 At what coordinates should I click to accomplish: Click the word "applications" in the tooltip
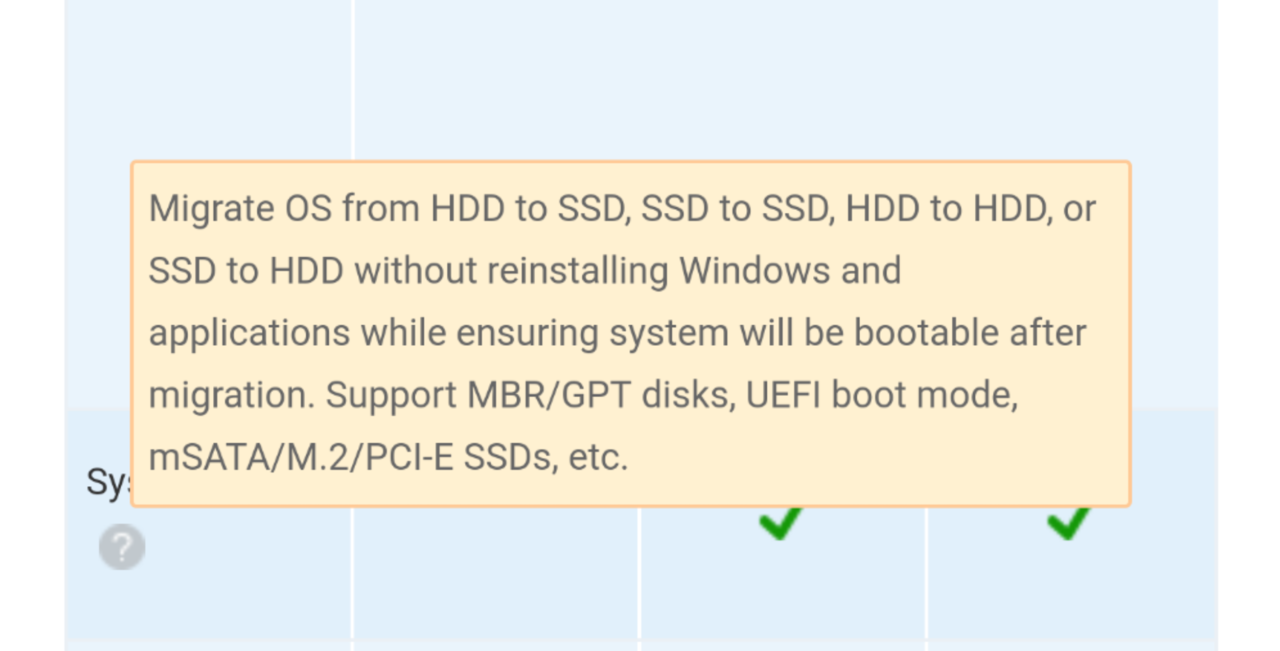coord(250,334)
